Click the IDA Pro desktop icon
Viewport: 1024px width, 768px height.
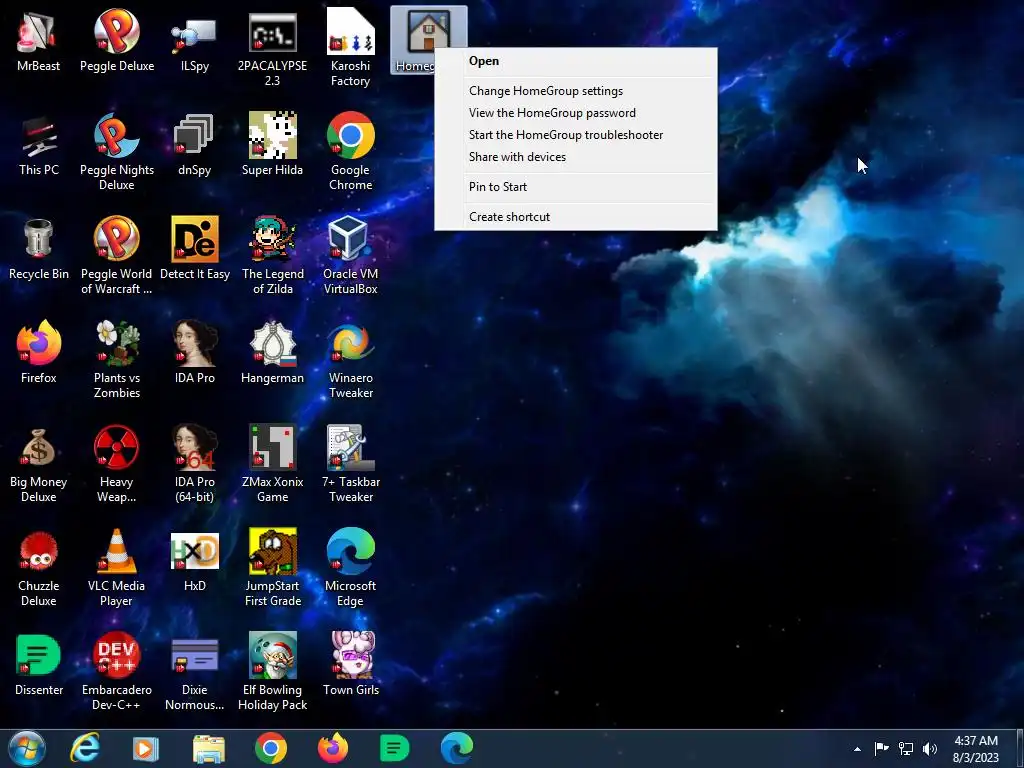195,353
